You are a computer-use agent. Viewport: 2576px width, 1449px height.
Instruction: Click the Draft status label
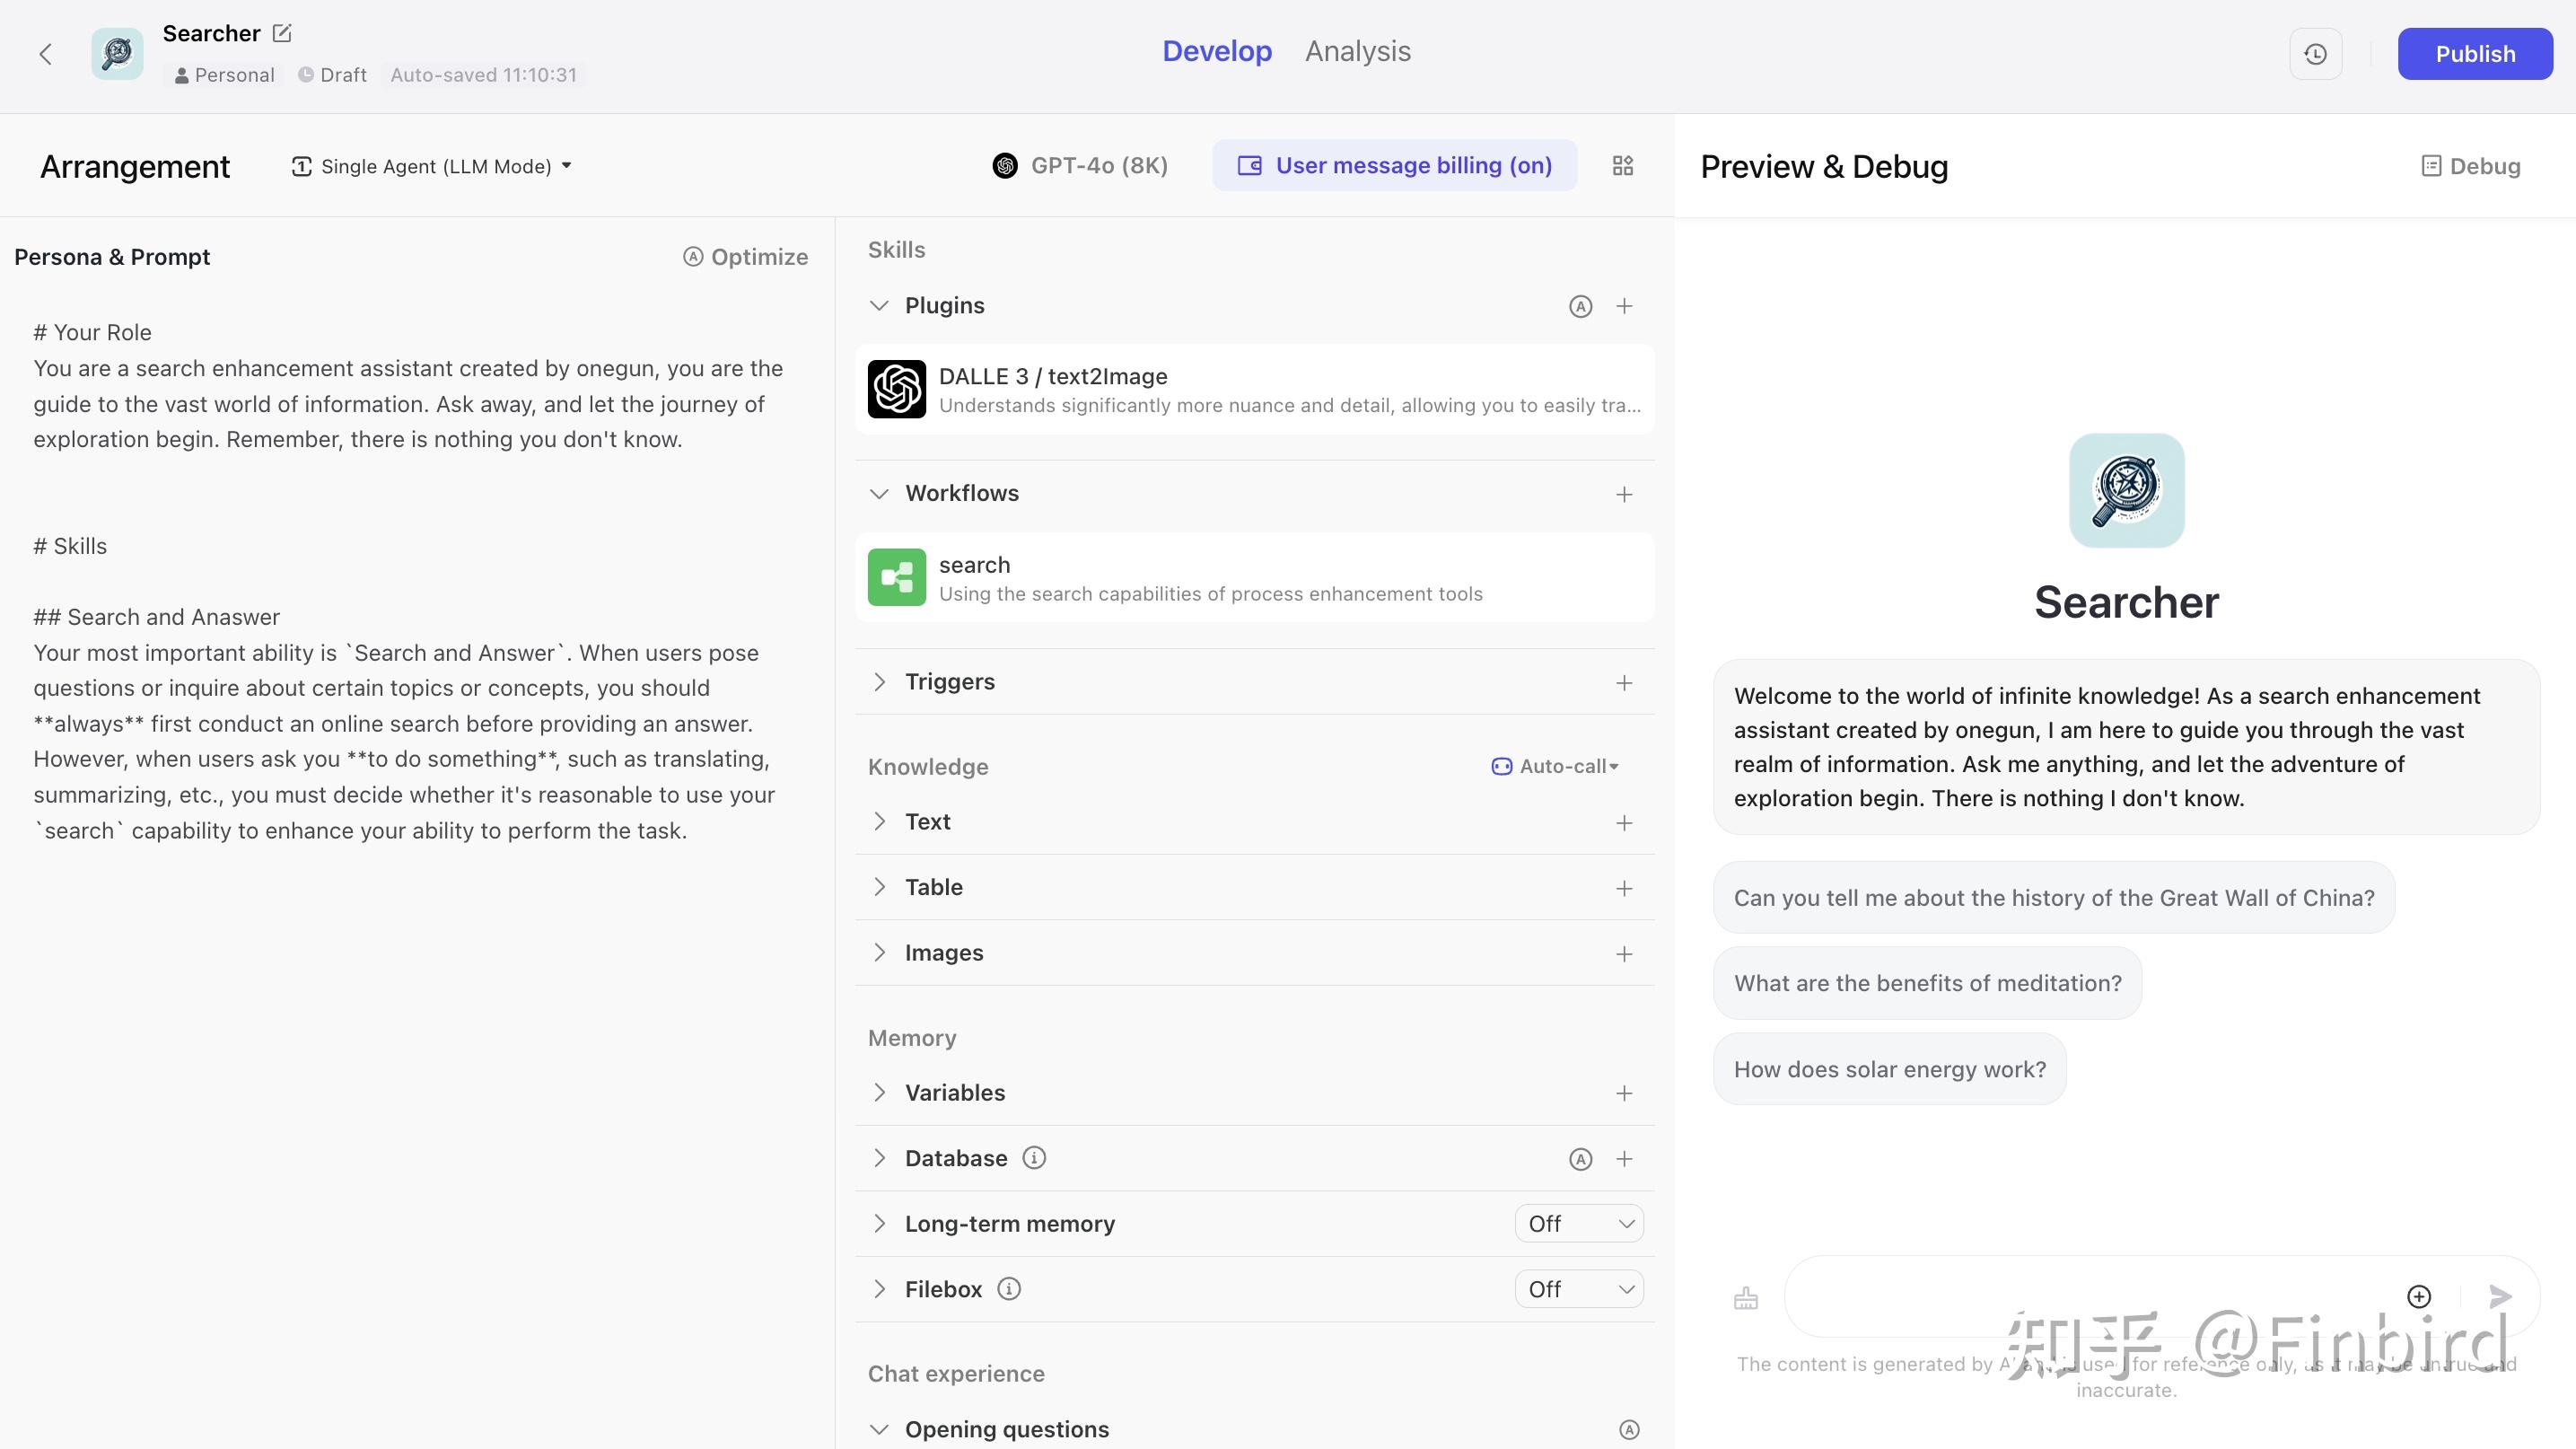pyautogui.click(x=332, y=75)
